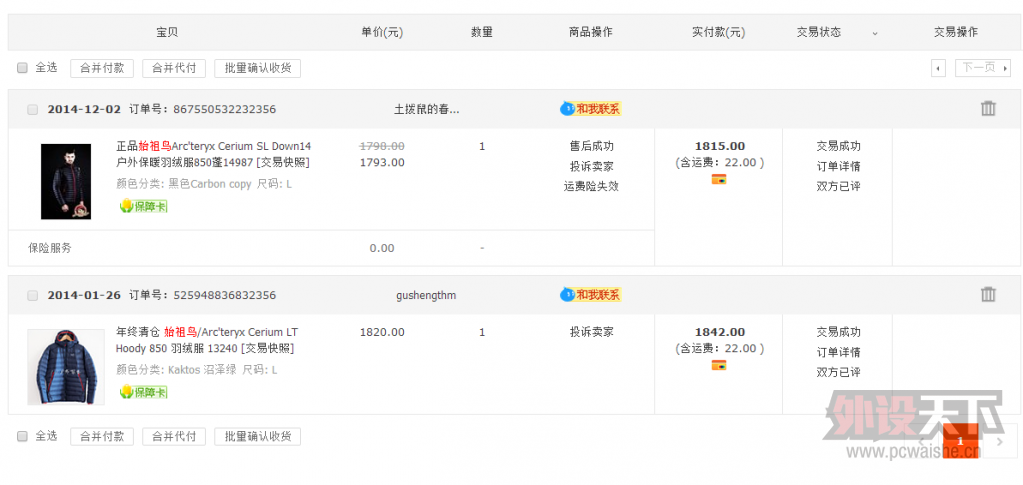Click the price 1793.00

coord(382,163)
